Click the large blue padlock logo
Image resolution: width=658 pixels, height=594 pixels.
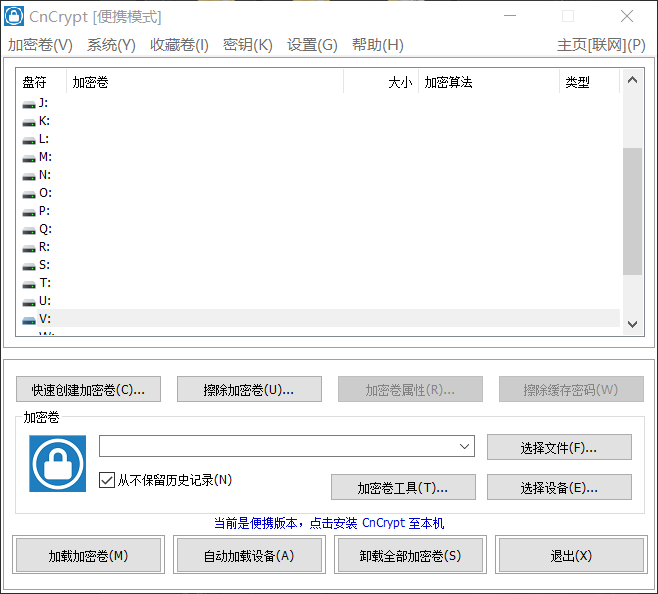pos(57,463)
